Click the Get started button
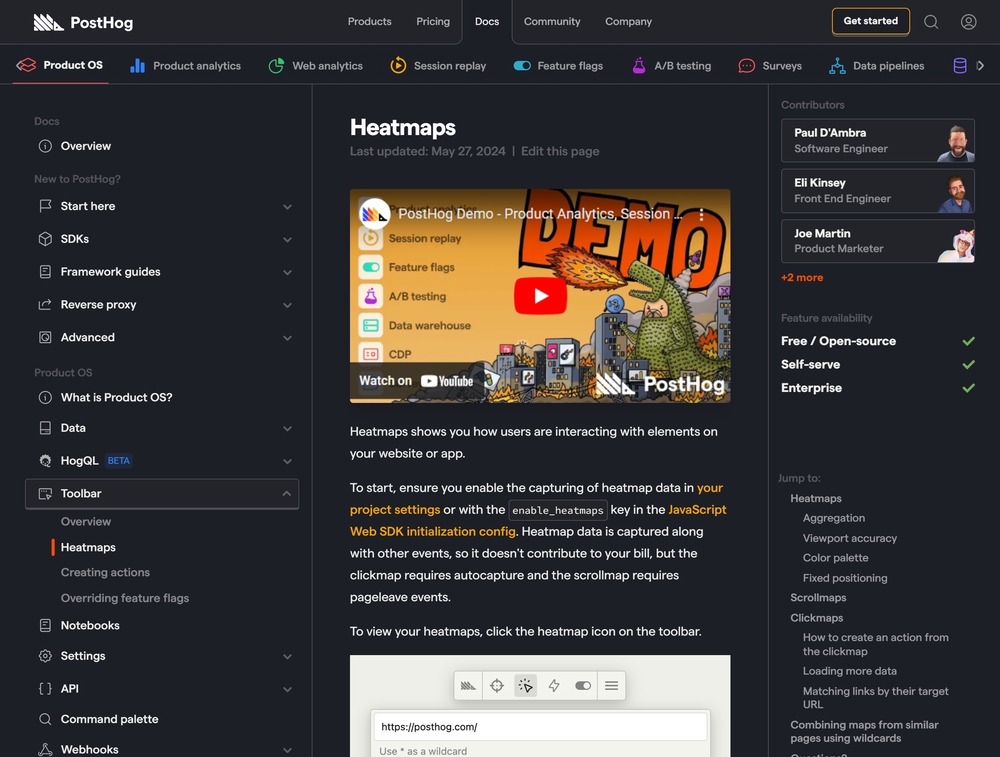Viewport: 1000px width, 757px height. click(870, 21)
